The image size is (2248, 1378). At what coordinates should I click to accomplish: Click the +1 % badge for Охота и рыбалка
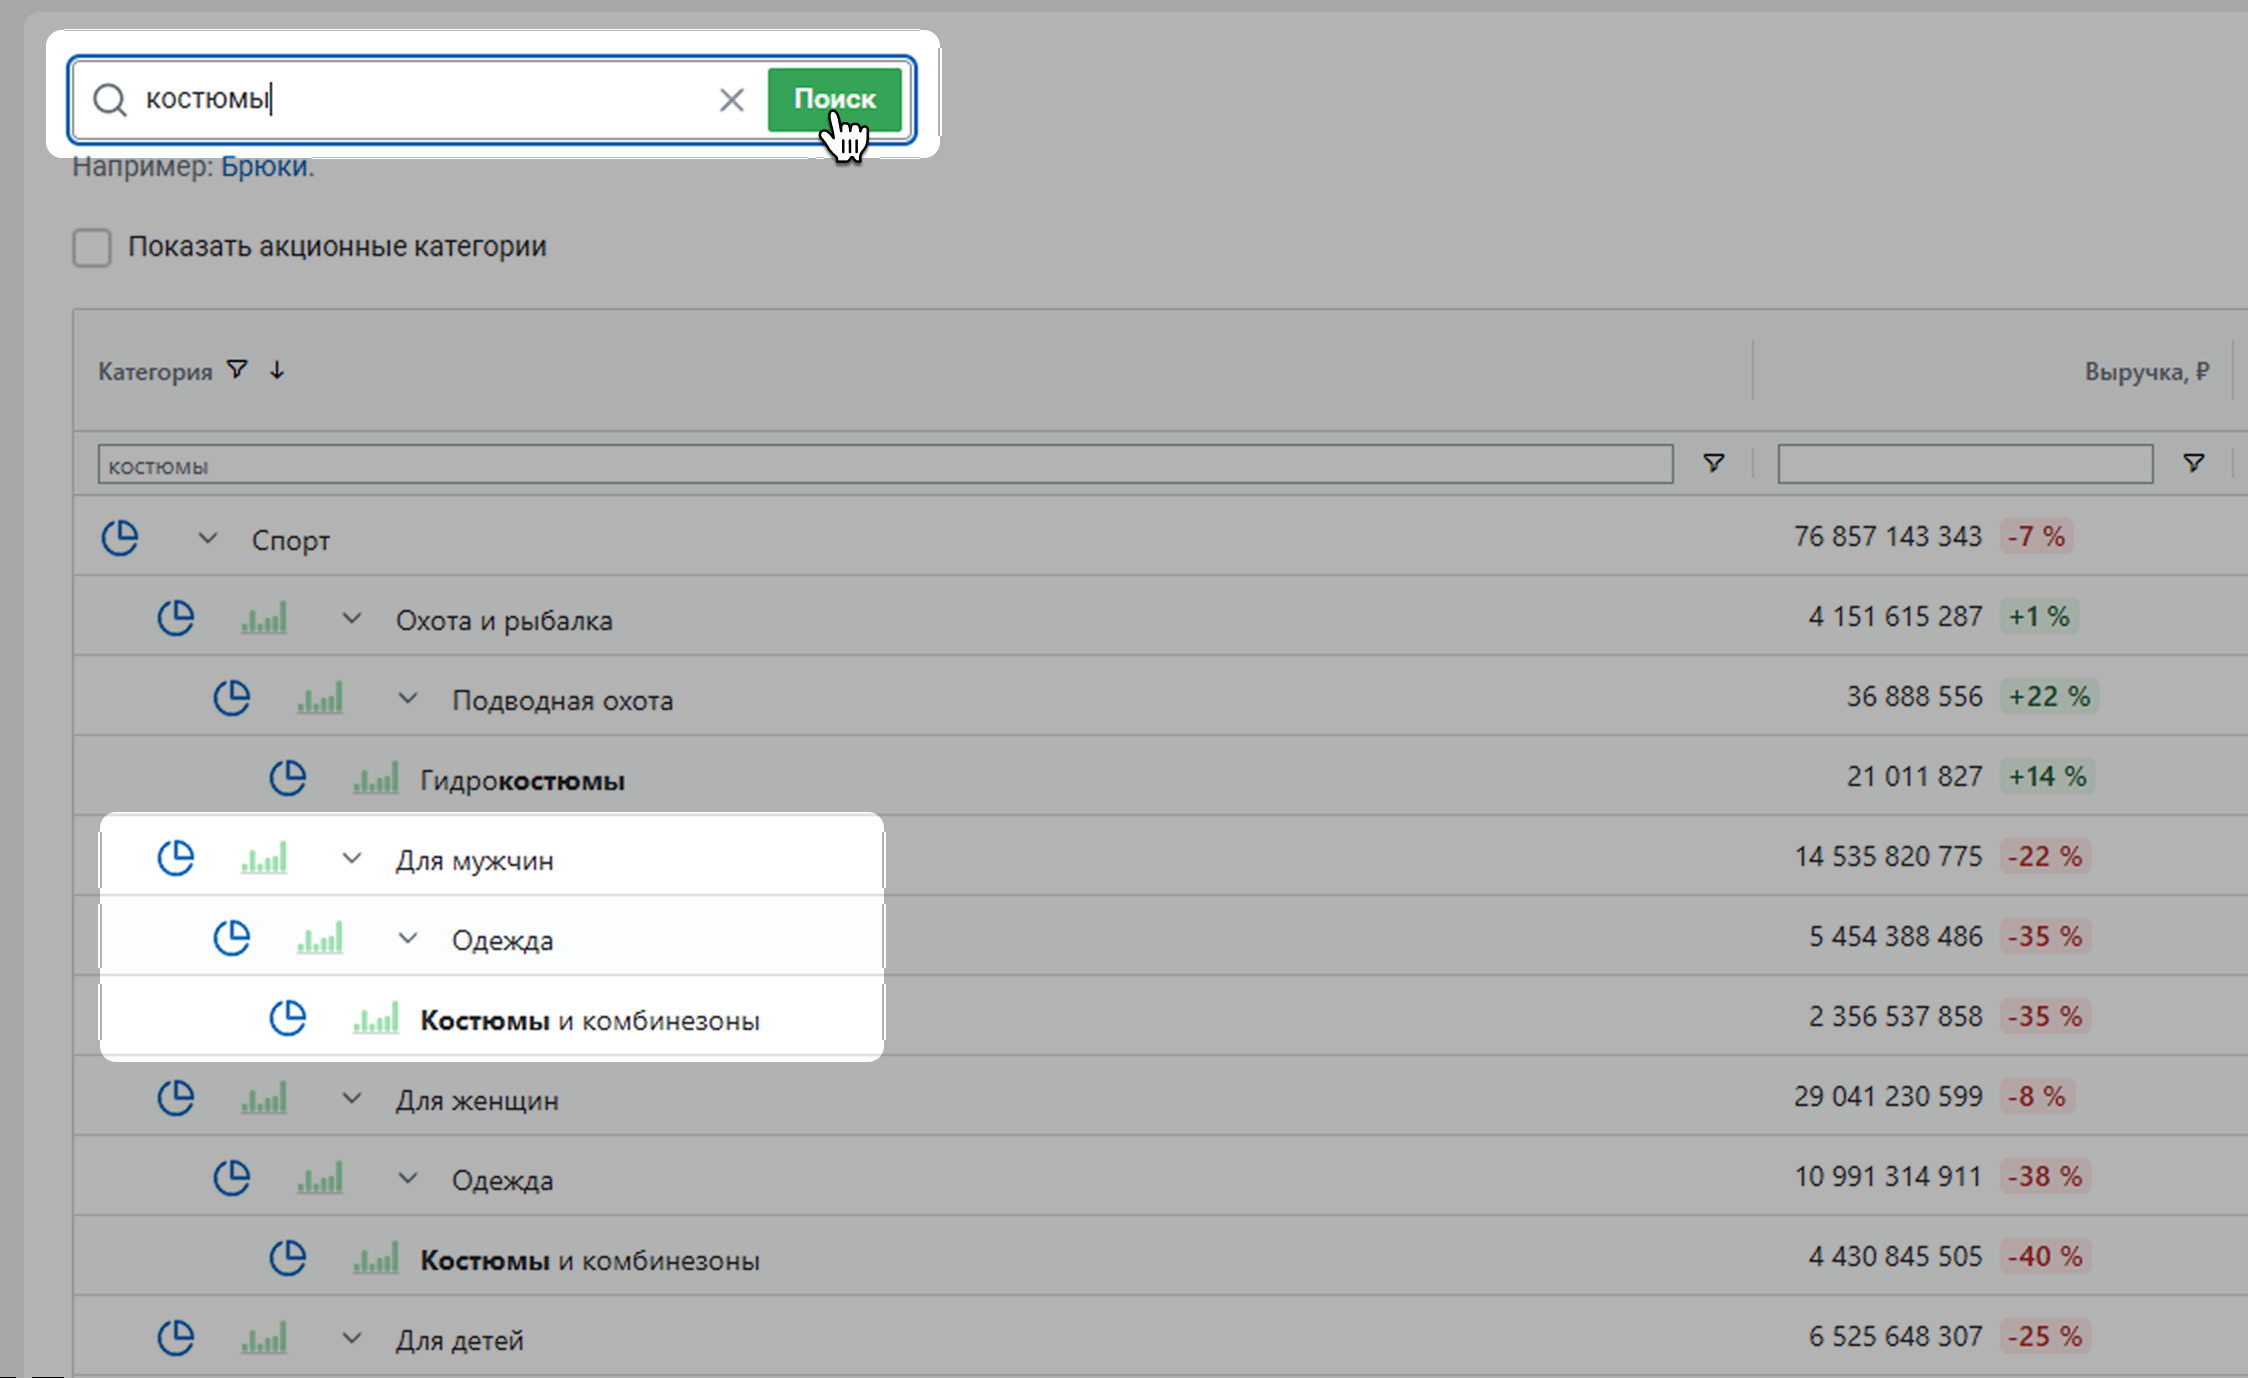(x=2039, y=616)
